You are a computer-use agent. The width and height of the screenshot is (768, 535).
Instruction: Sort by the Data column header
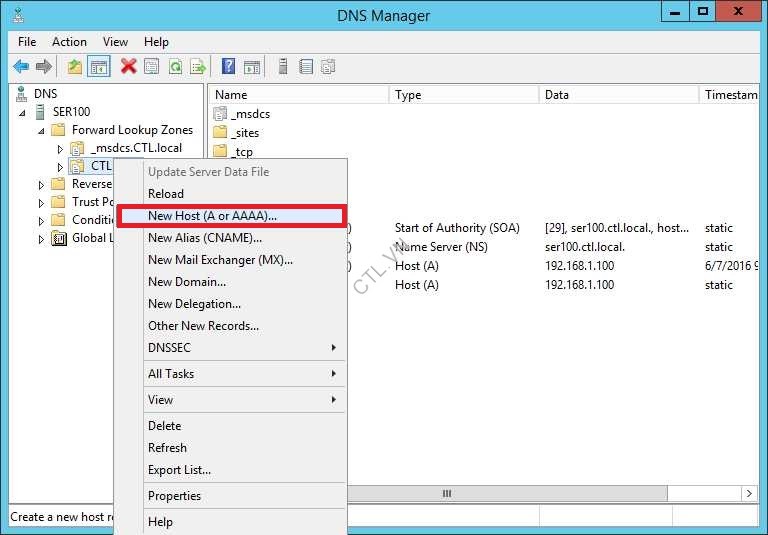[x=619, y=95]
